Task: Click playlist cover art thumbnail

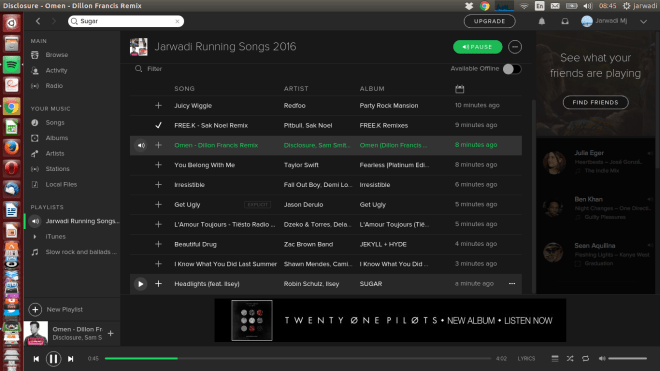Action: point(138,47)
